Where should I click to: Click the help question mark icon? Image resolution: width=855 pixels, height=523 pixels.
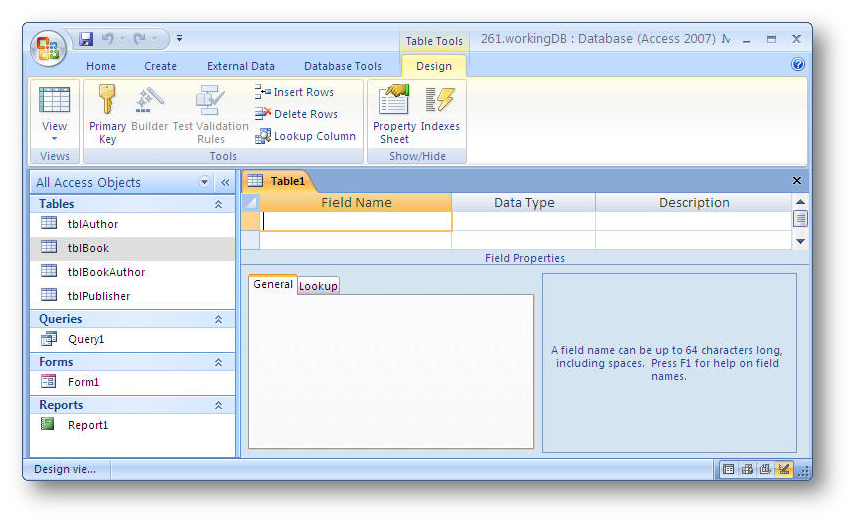[798, 65]
